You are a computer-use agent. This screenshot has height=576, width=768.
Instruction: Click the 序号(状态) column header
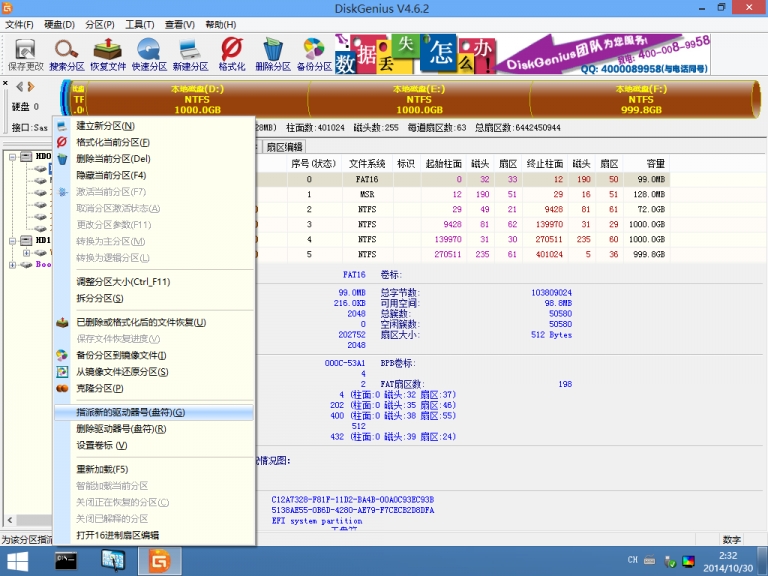pyautogui.click(x=313, y=164)
